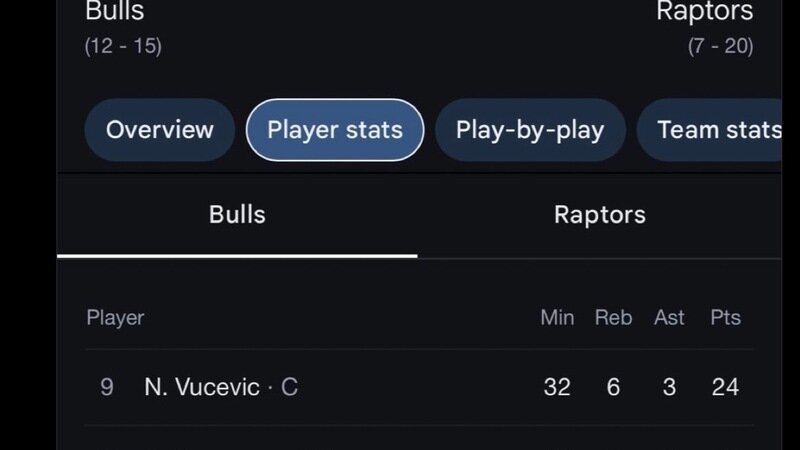
Task: Select the Player stats chip
Action: (x=335, y=130)
